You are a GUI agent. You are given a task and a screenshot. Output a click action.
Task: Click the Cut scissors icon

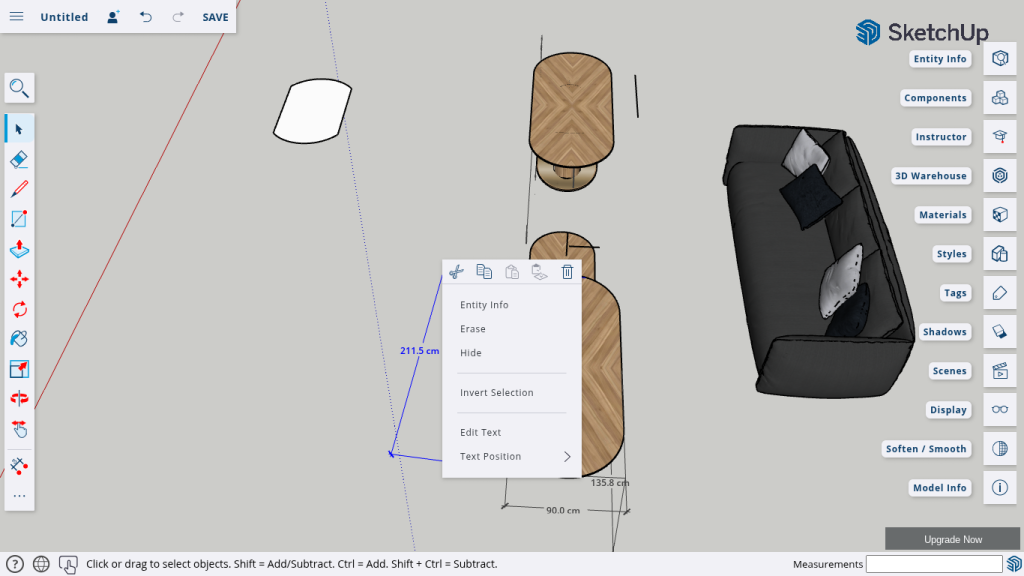[456, 271]
